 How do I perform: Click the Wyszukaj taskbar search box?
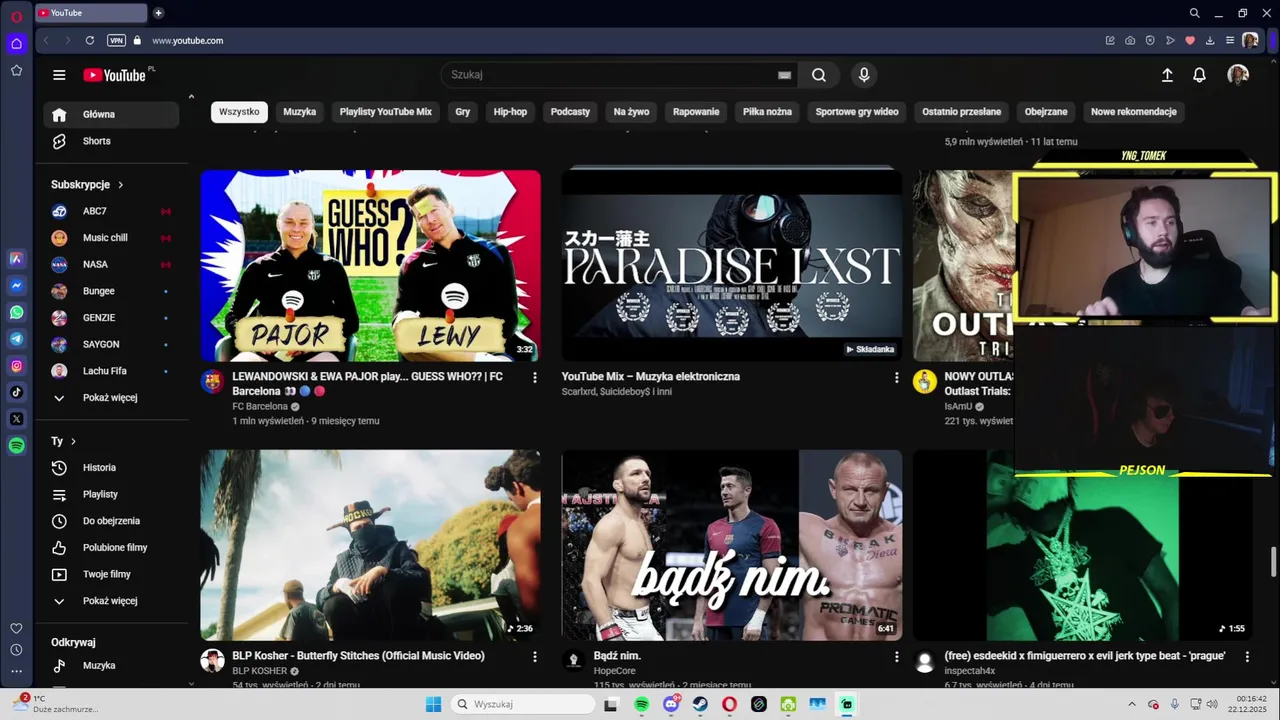522,704
